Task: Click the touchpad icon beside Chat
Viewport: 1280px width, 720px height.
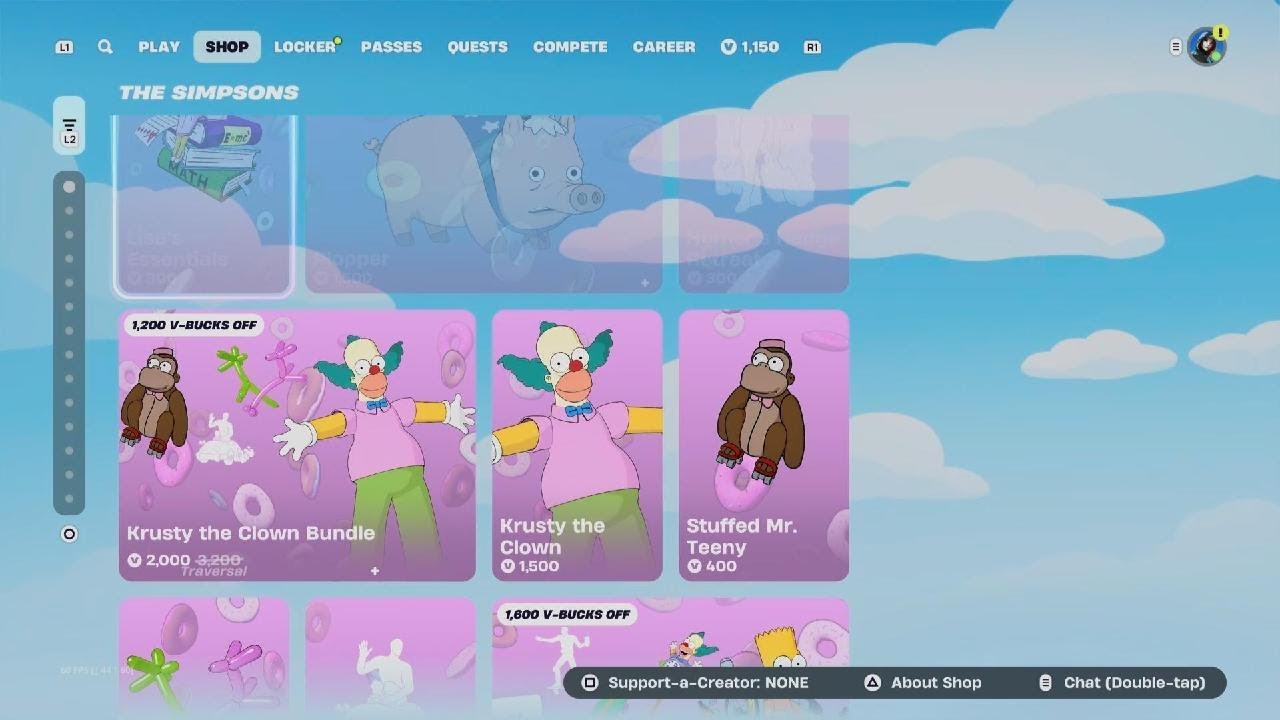Action: pyautogui.click(x=1045, y=683)
